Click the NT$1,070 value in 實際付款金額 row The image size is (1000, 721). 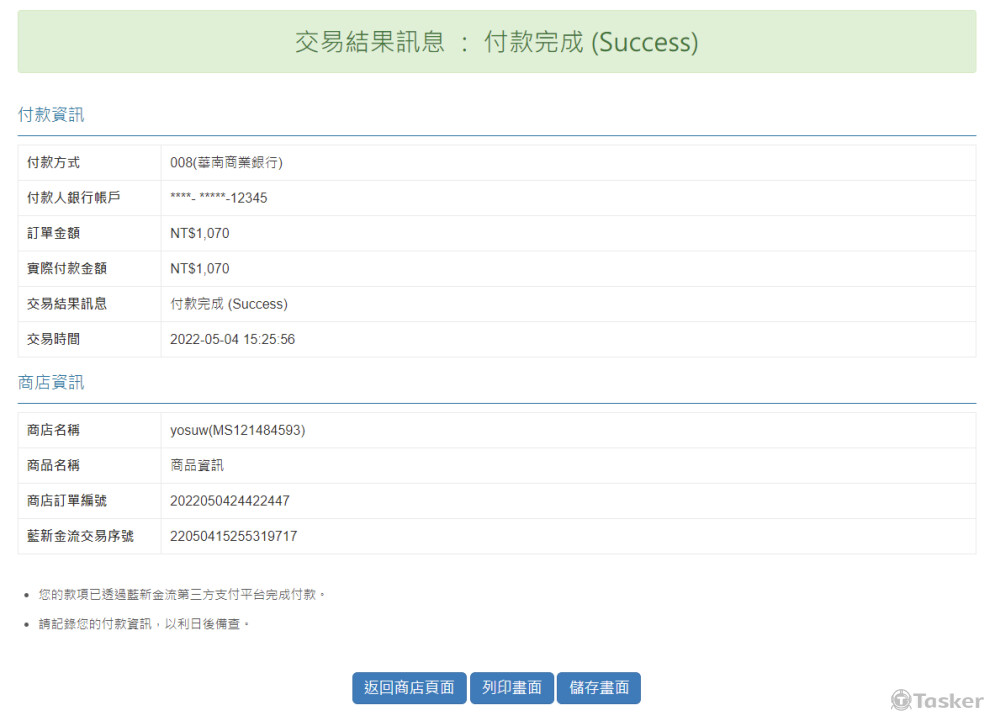click(200, 269)
